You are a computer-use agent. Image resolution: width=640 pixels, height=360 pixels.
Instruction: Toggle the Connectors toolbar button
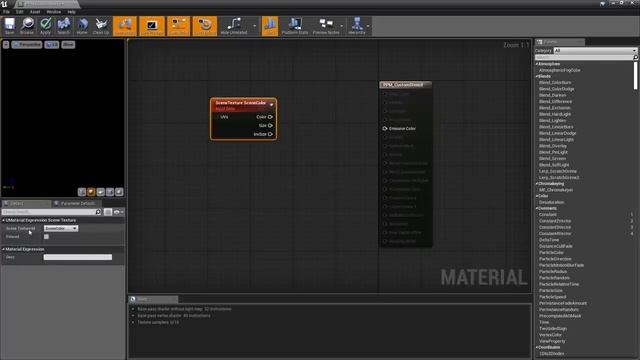pyautogui.click(x=125, y=26)
